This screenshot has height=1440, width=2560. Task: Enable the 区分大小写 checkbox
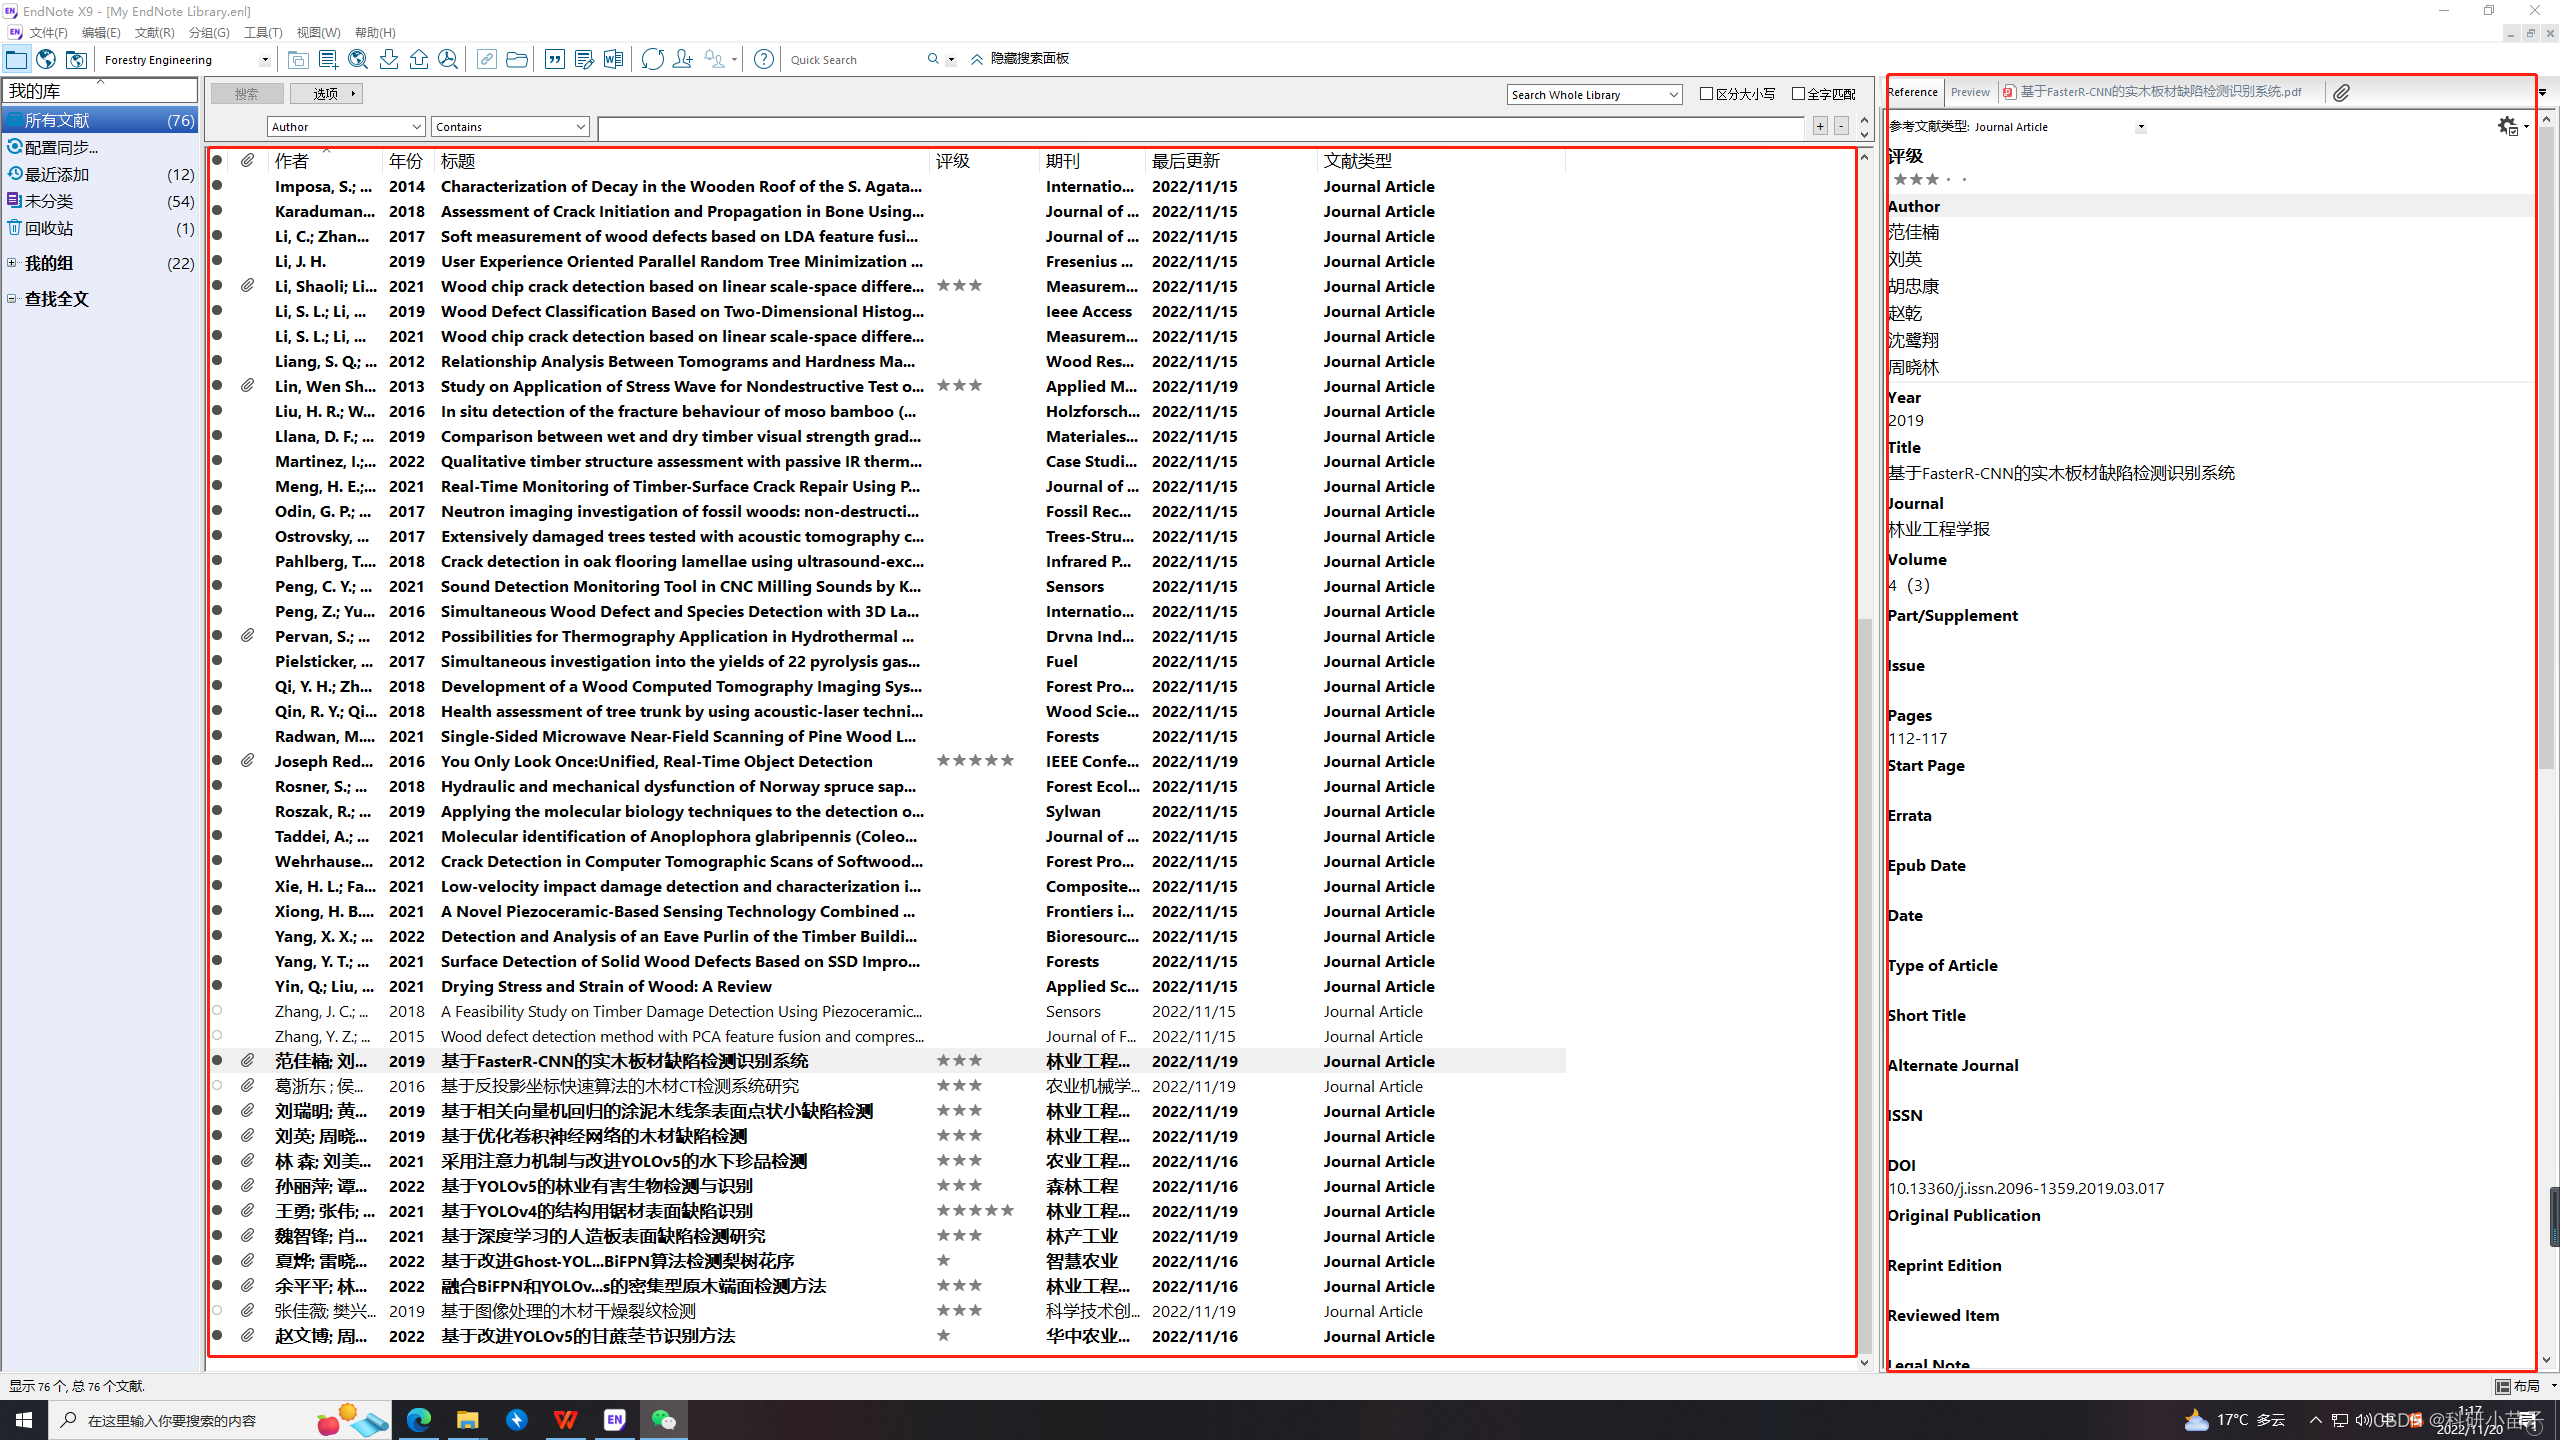(1708, 93)
